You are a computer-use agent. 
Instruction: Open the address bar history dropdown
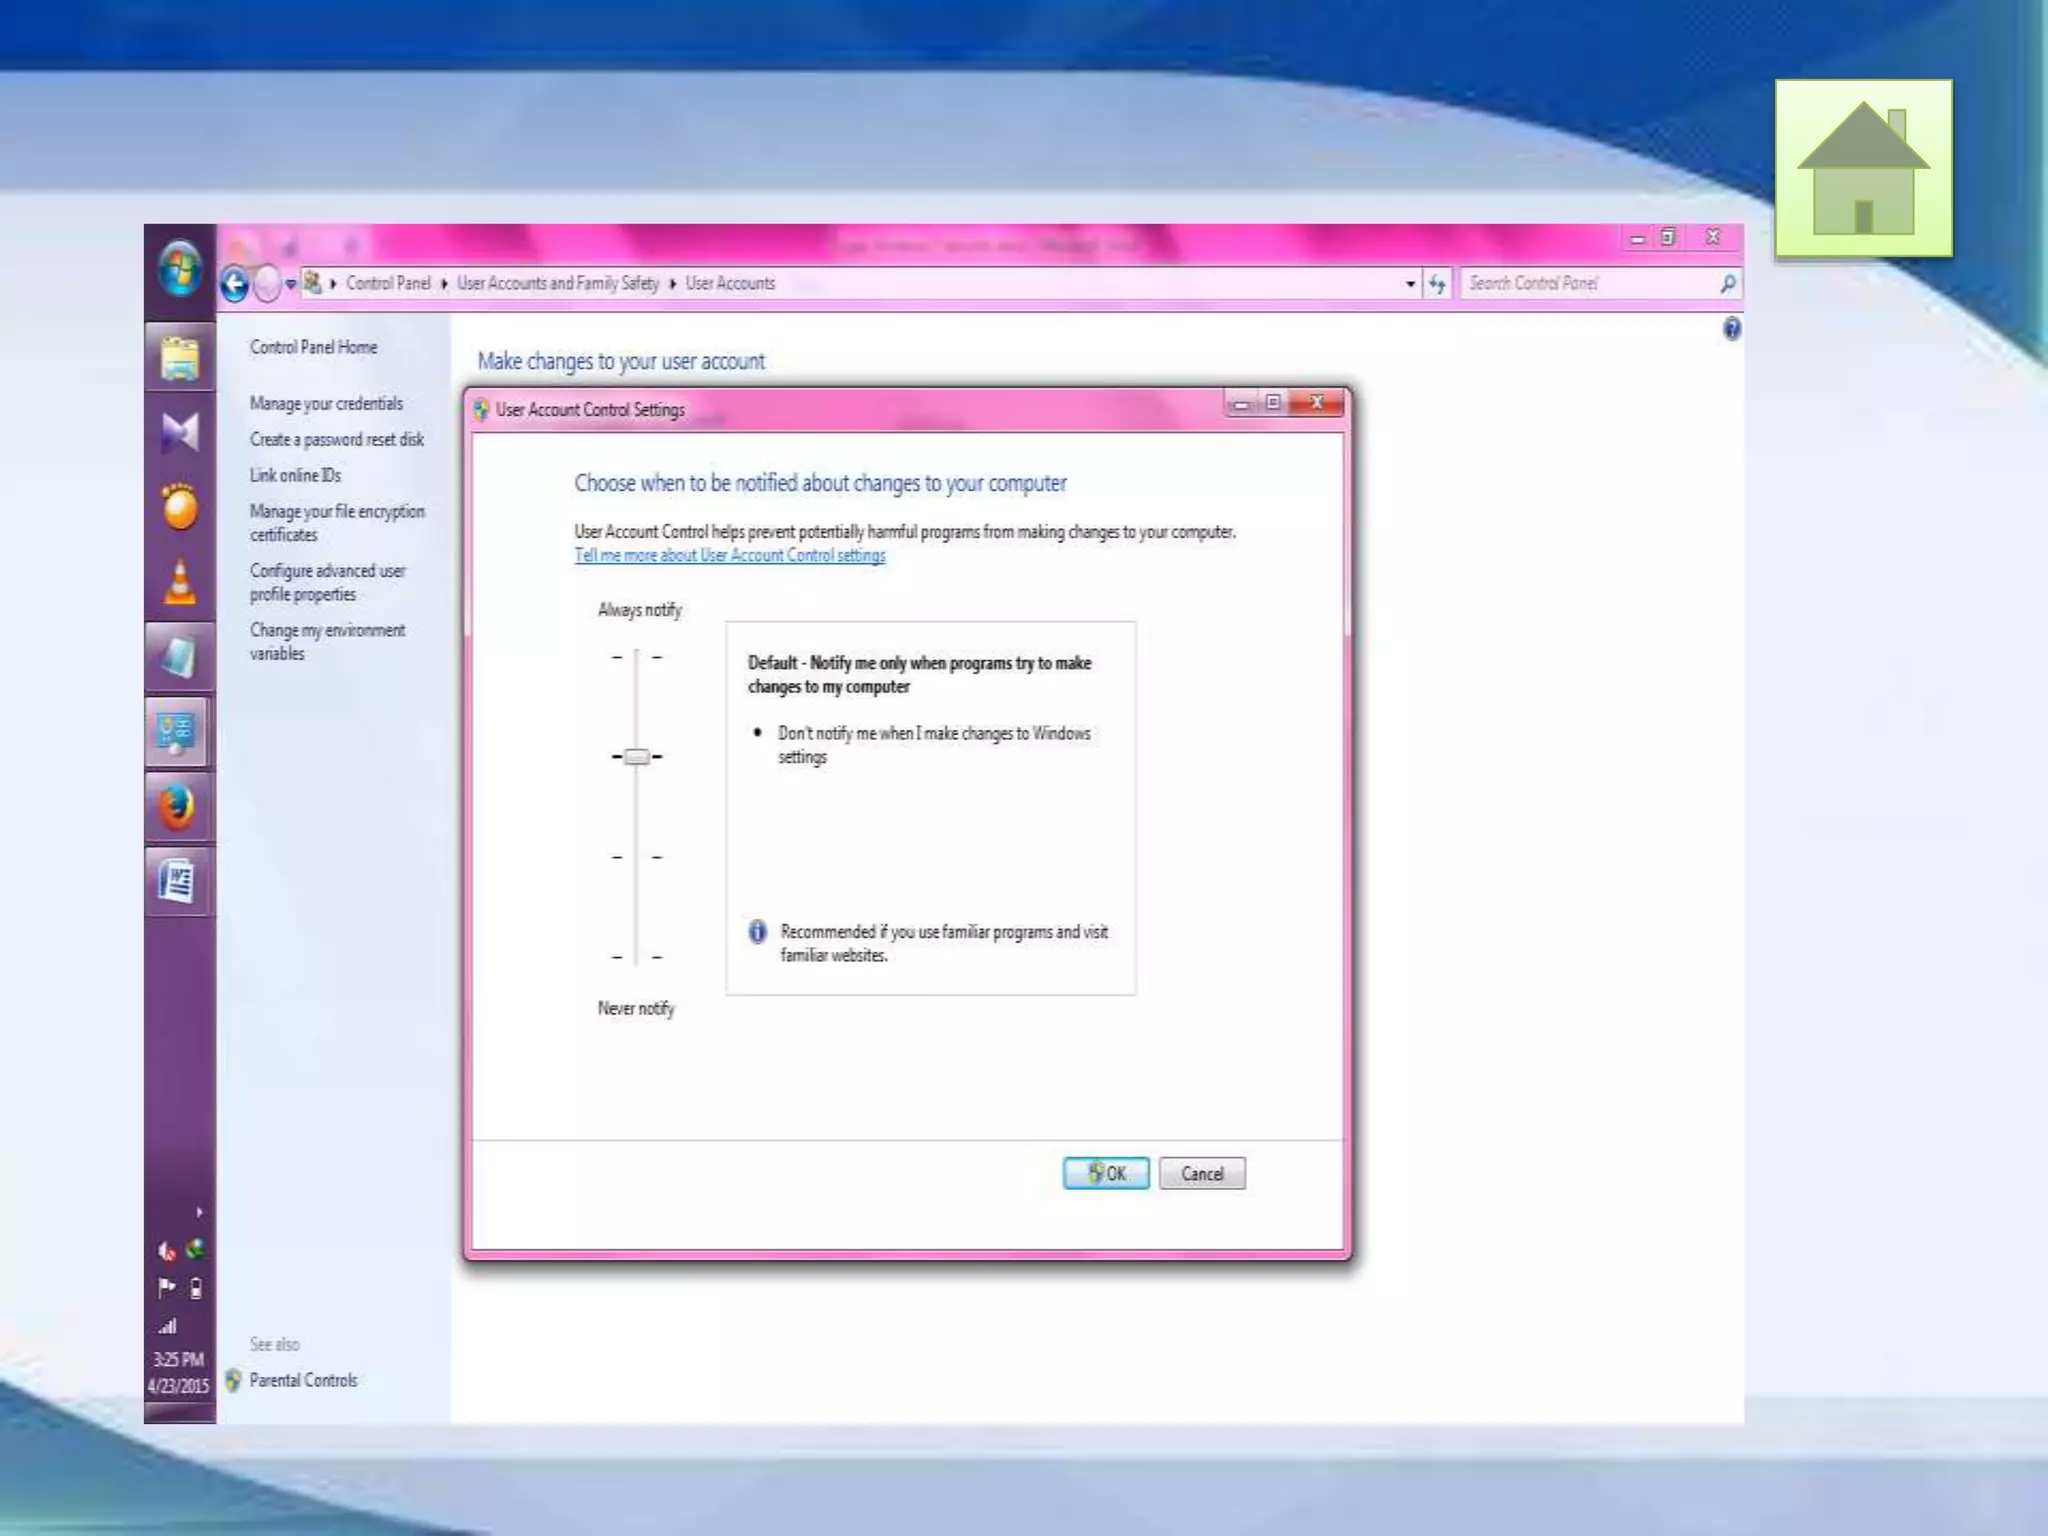[x=1410, y=284]
